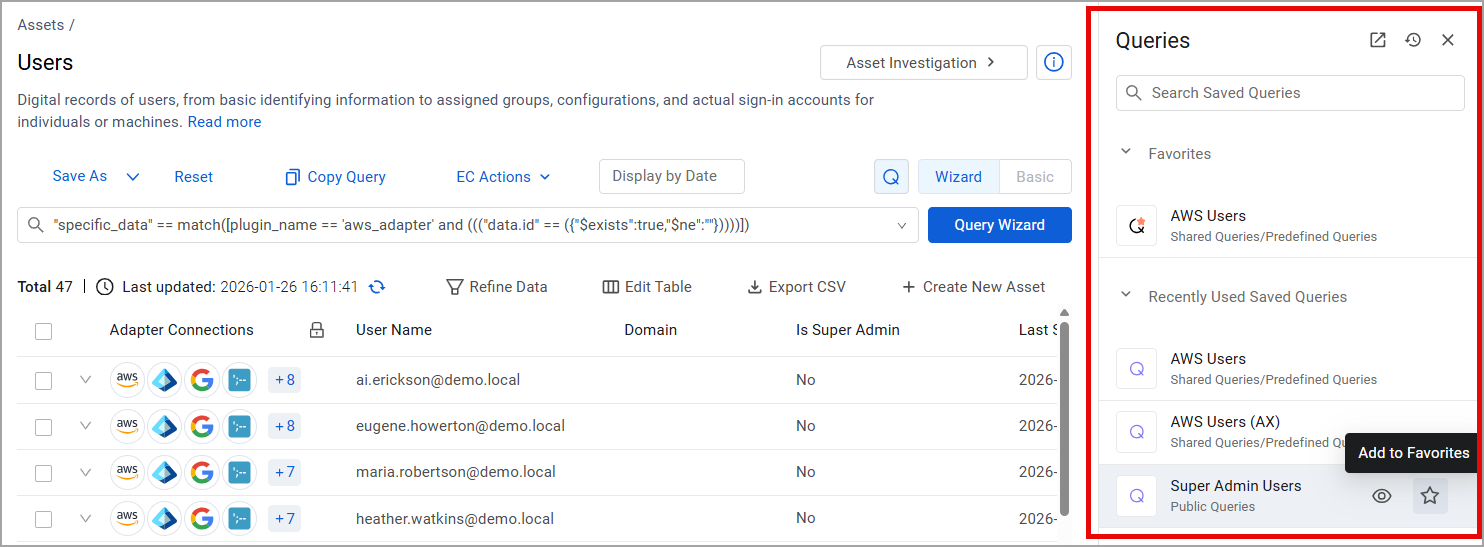The image size is (1484, 547).
Task: Check the ai.erickson@demo.local row checkbox
Action: tap(43, 380)
